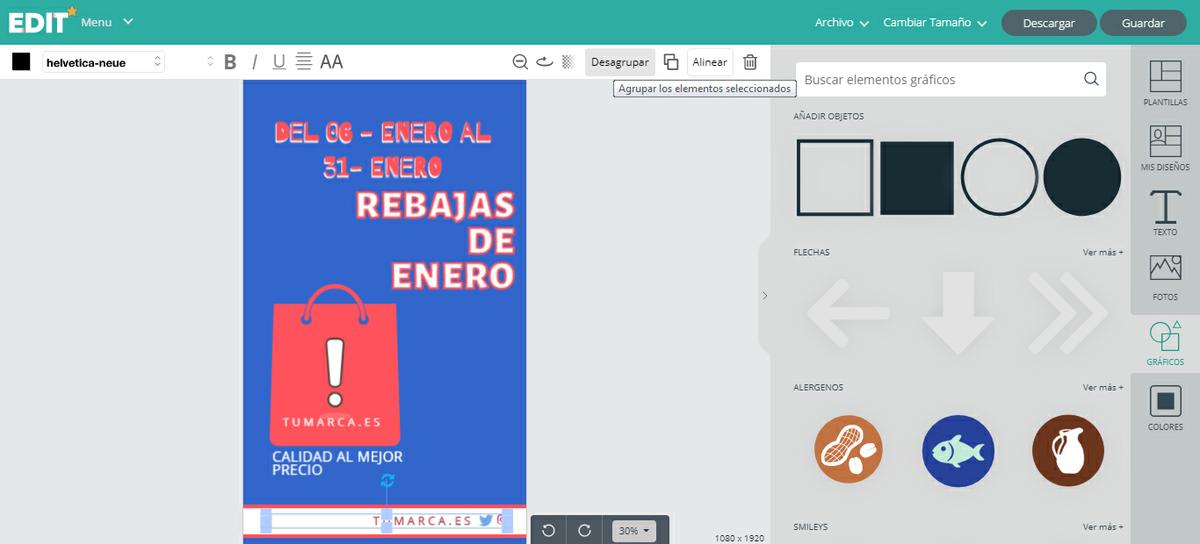Open the Texto tool in sidebar
Screen dimensions: 1200x544
point(1165,212)
